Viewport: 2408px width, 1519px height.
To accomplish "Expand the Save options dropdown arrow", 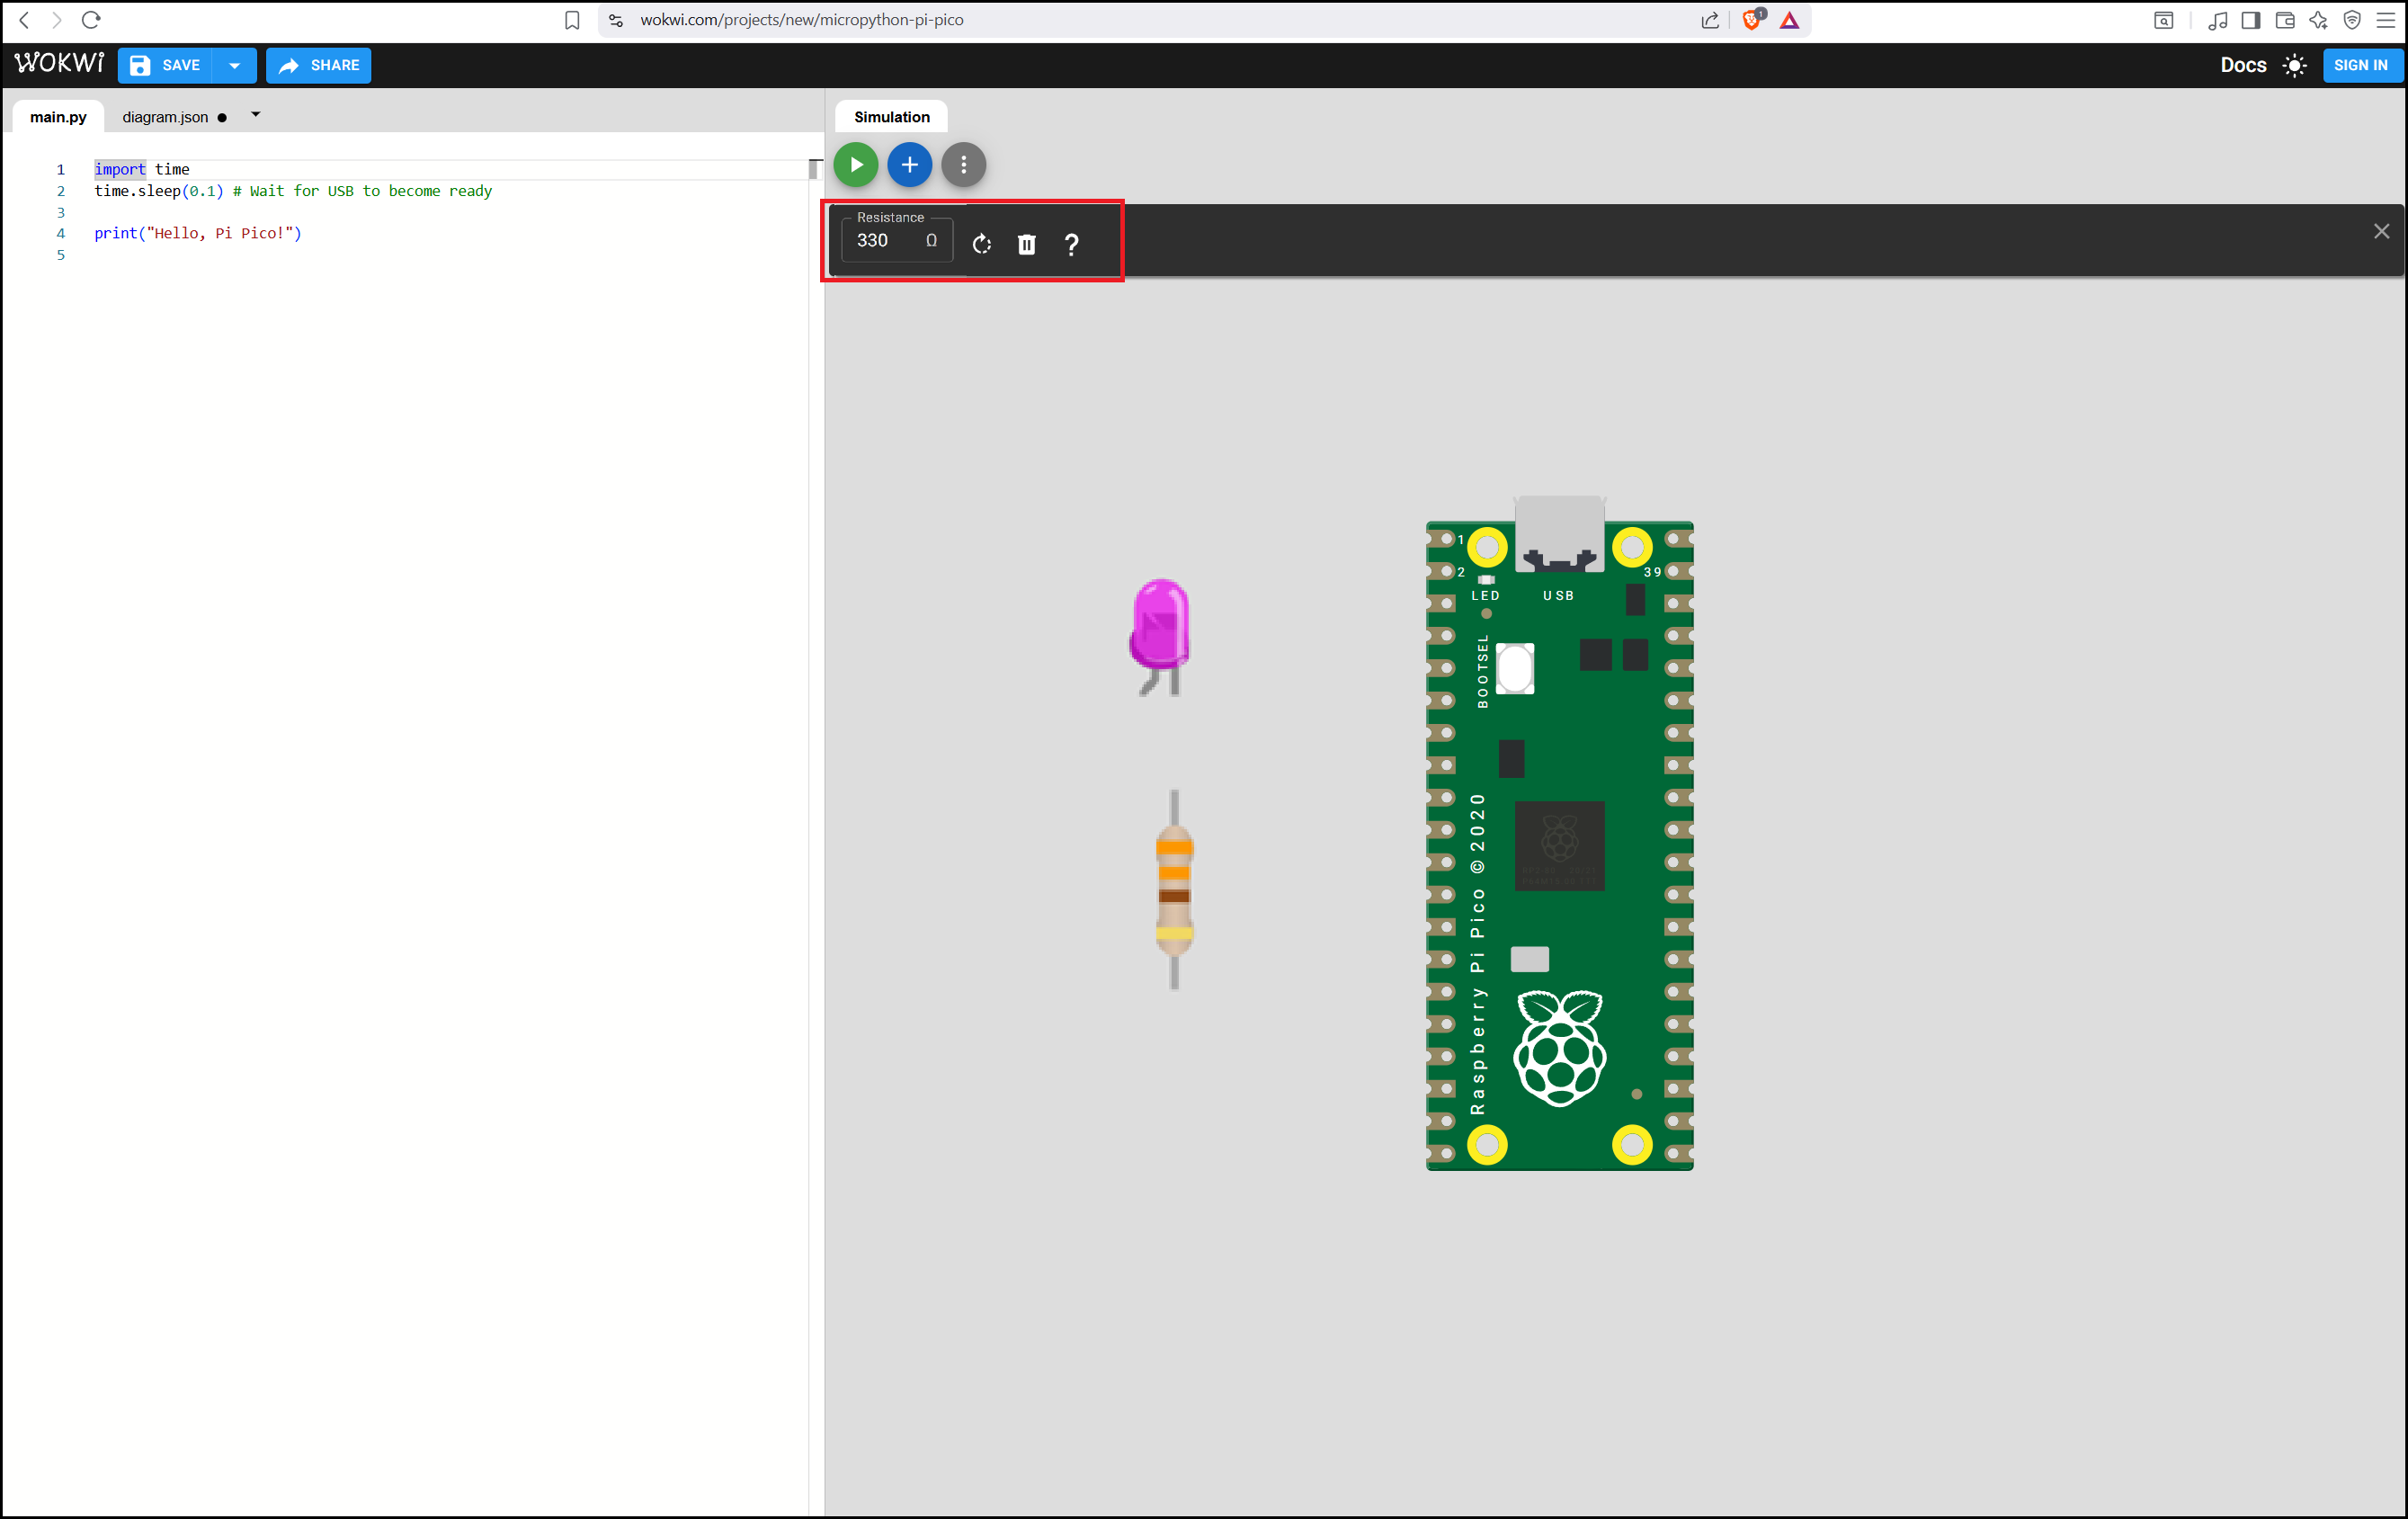I will 235,65.
